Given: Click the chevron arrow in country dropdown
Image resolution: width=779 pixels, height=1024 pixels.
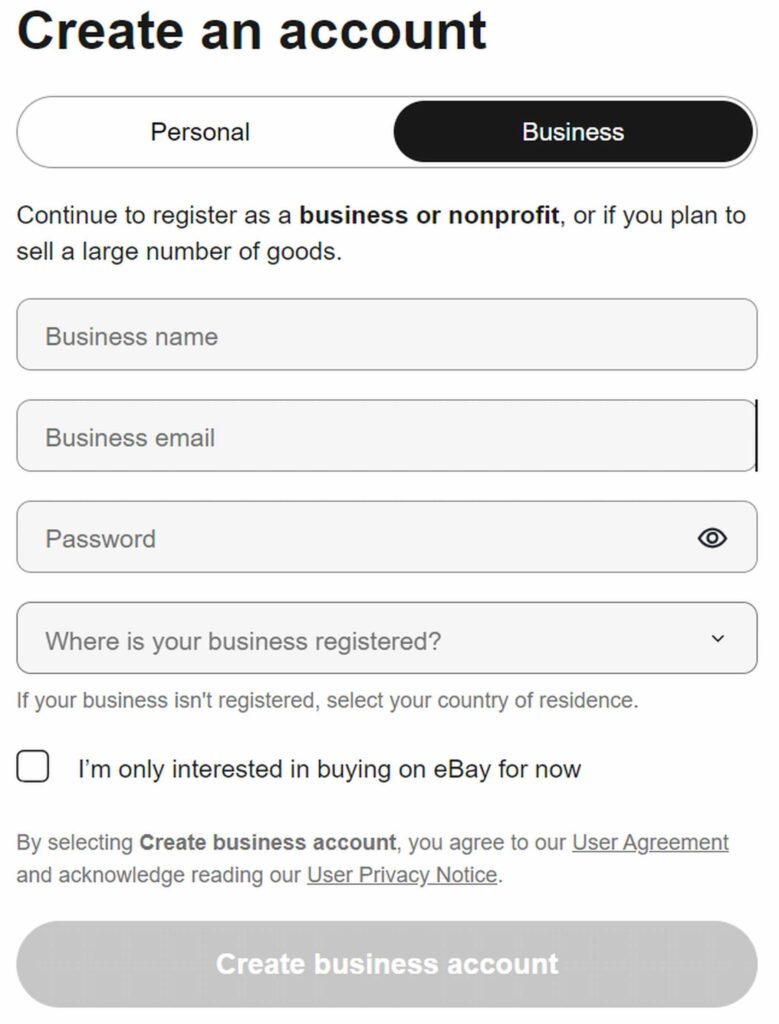Looking at the screenshot, I should click(717, 639).
